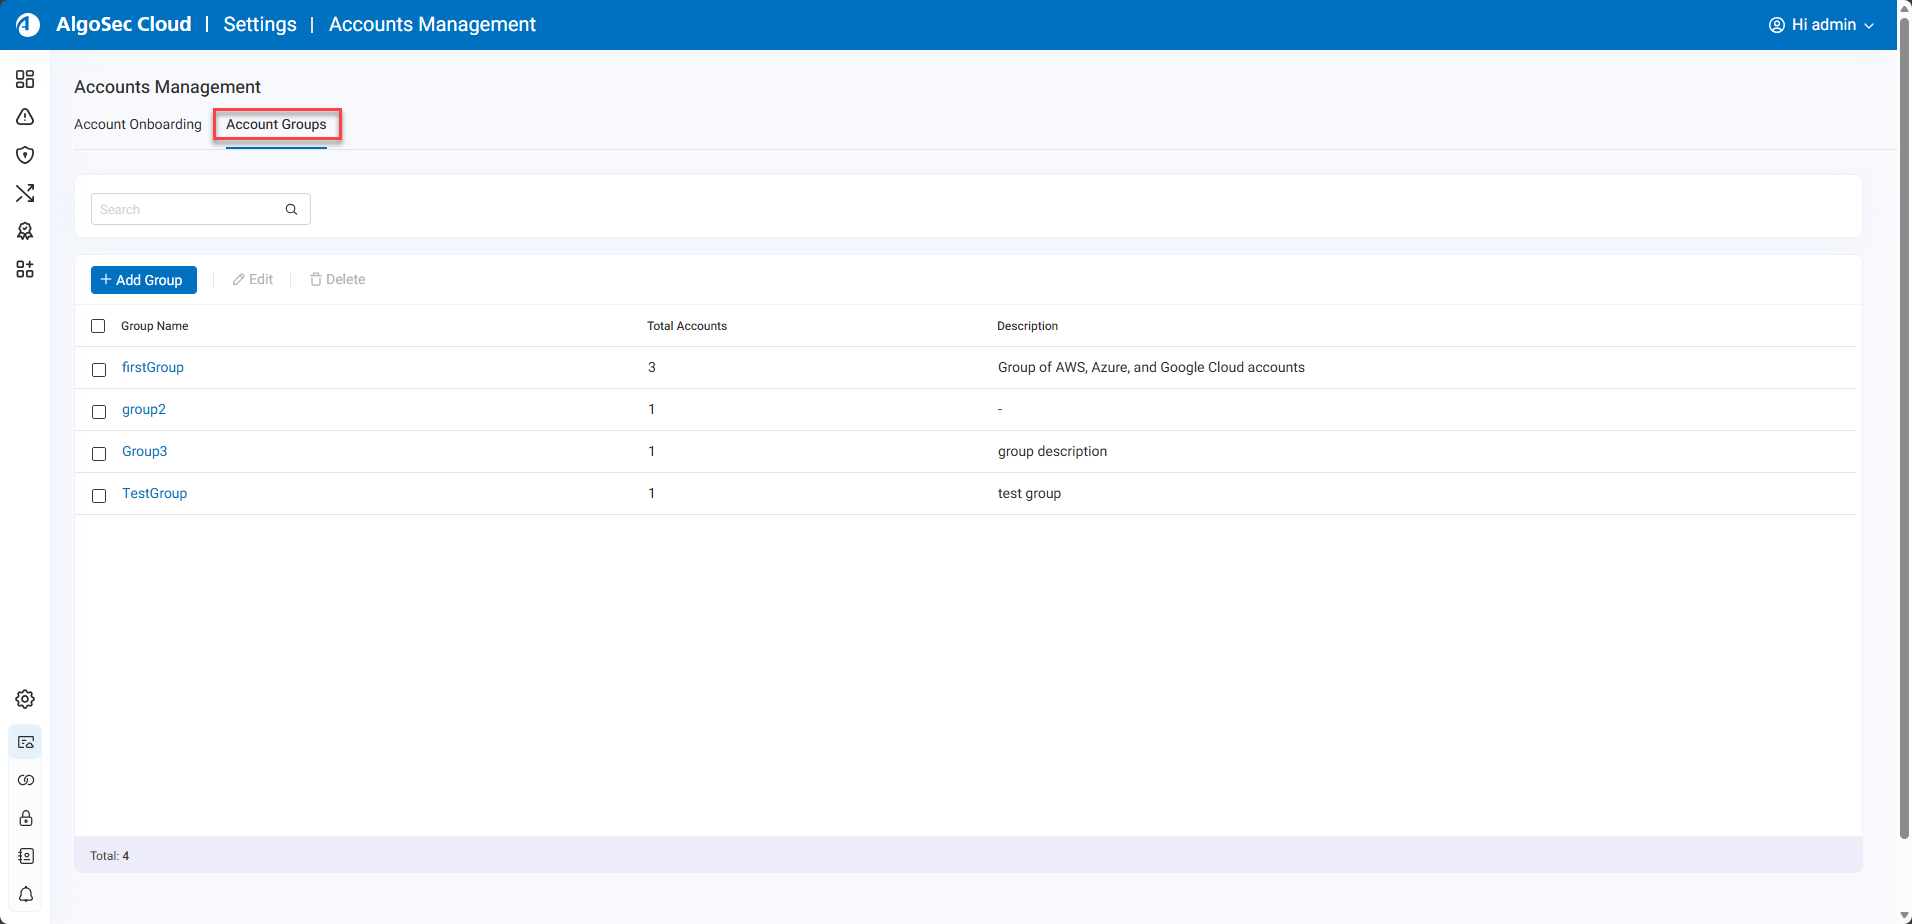Open the award ribbon compliance icon
The width and height of the screenshot is (1912, 924).
(25, 231)
